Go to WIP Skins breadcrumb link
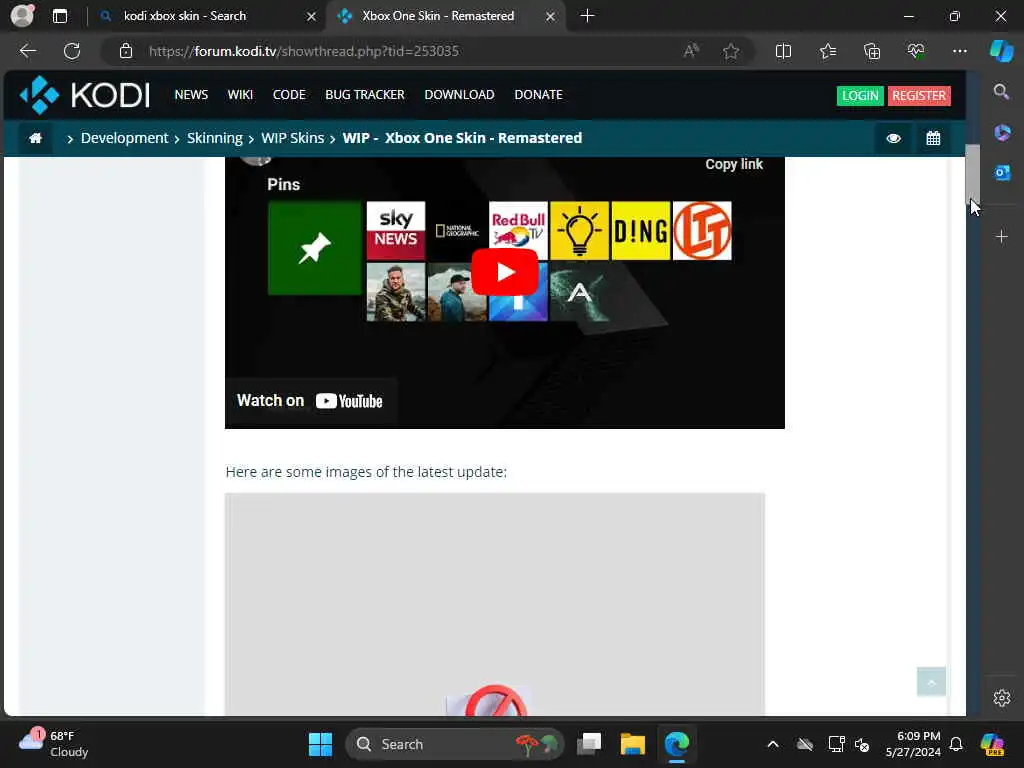The width and height of the screenshot is (1024, 768). click(x=293, y=138)
